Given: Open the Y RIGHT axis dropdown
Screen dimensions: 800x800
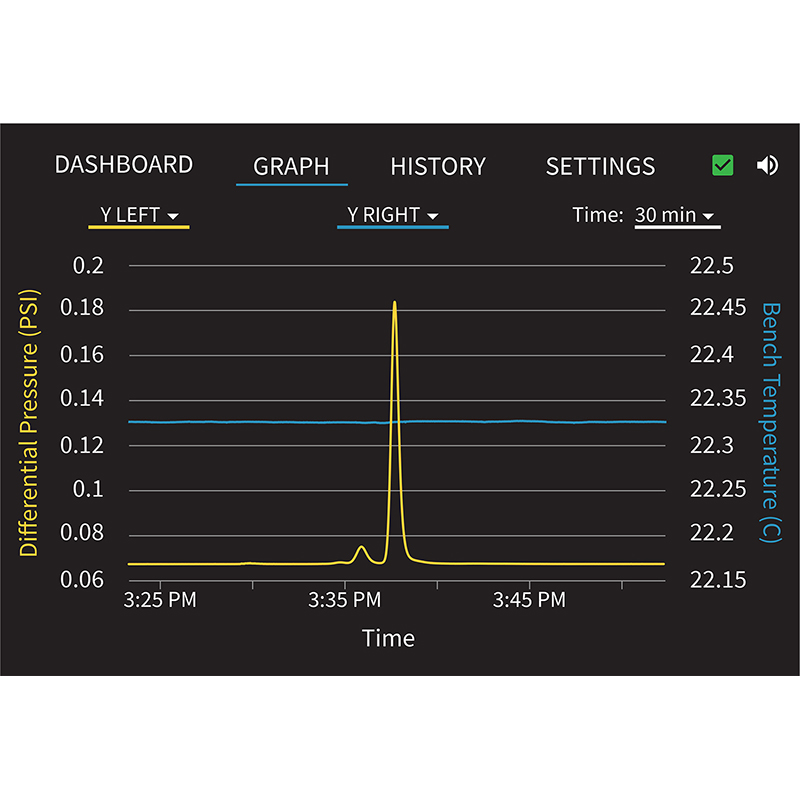Looking at the screenshot, I should (x=393, y=216).
